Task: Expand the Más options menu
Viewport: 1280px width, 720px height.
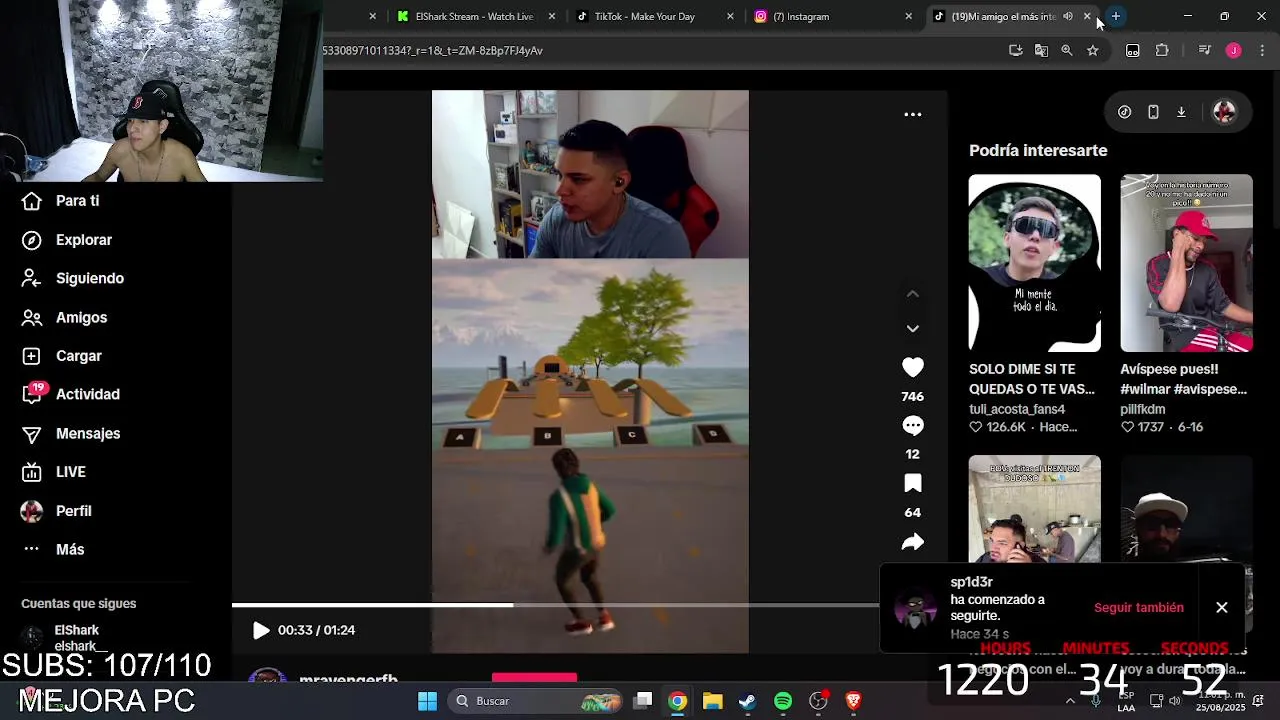Action: tap(54, 549)
